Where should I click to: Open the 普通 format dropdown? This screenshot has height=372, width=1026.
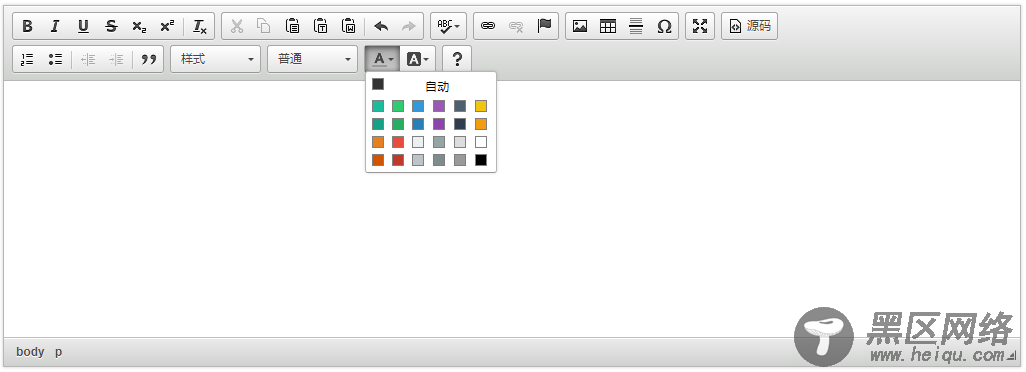pyautogui.click(x=313, y=59)
